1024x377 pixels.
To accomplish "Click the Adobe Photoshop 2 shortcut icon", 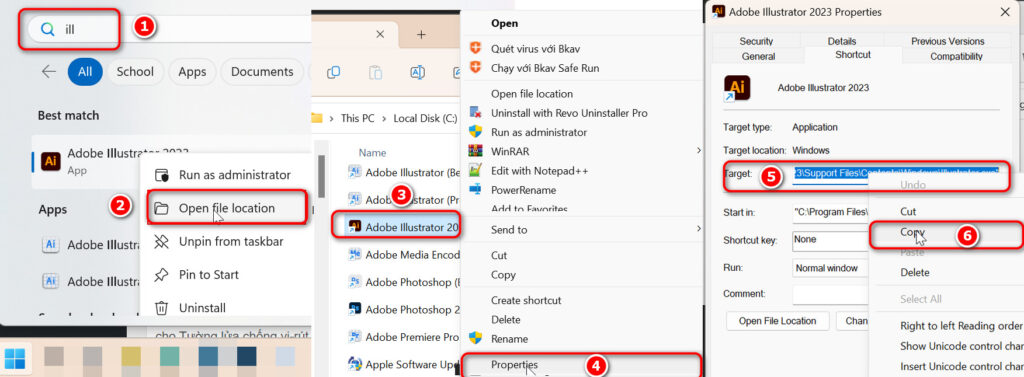I will (355, 308).
